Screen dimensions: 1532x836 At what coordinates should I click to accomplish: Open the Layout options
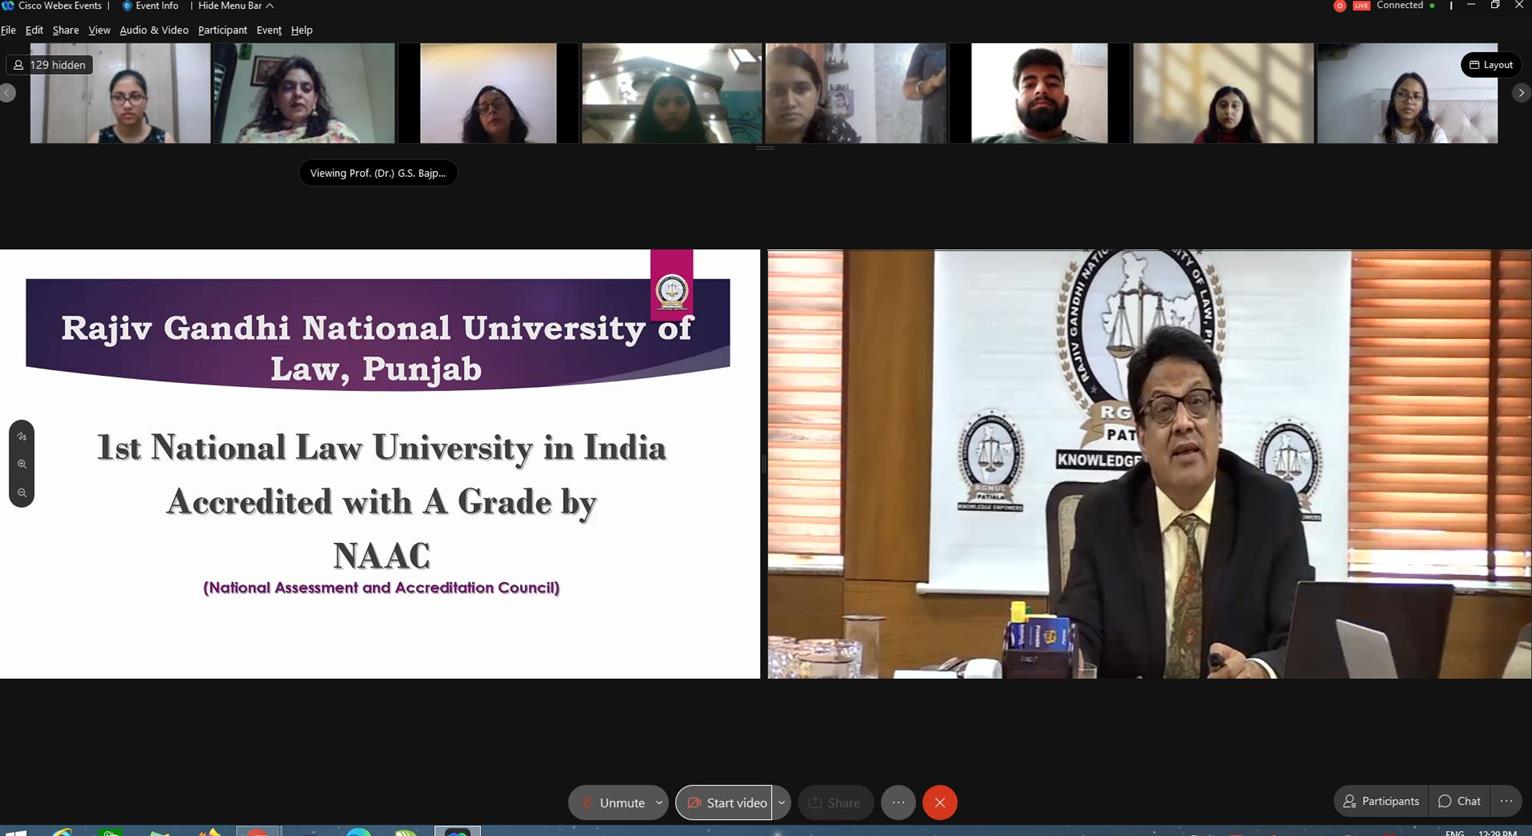(1491, 65)
